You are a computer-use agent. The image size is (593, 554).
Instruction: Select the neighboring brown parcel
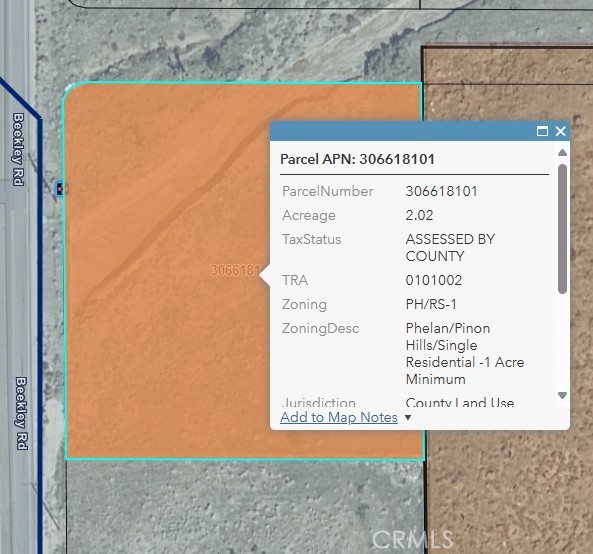click(507, 492)
